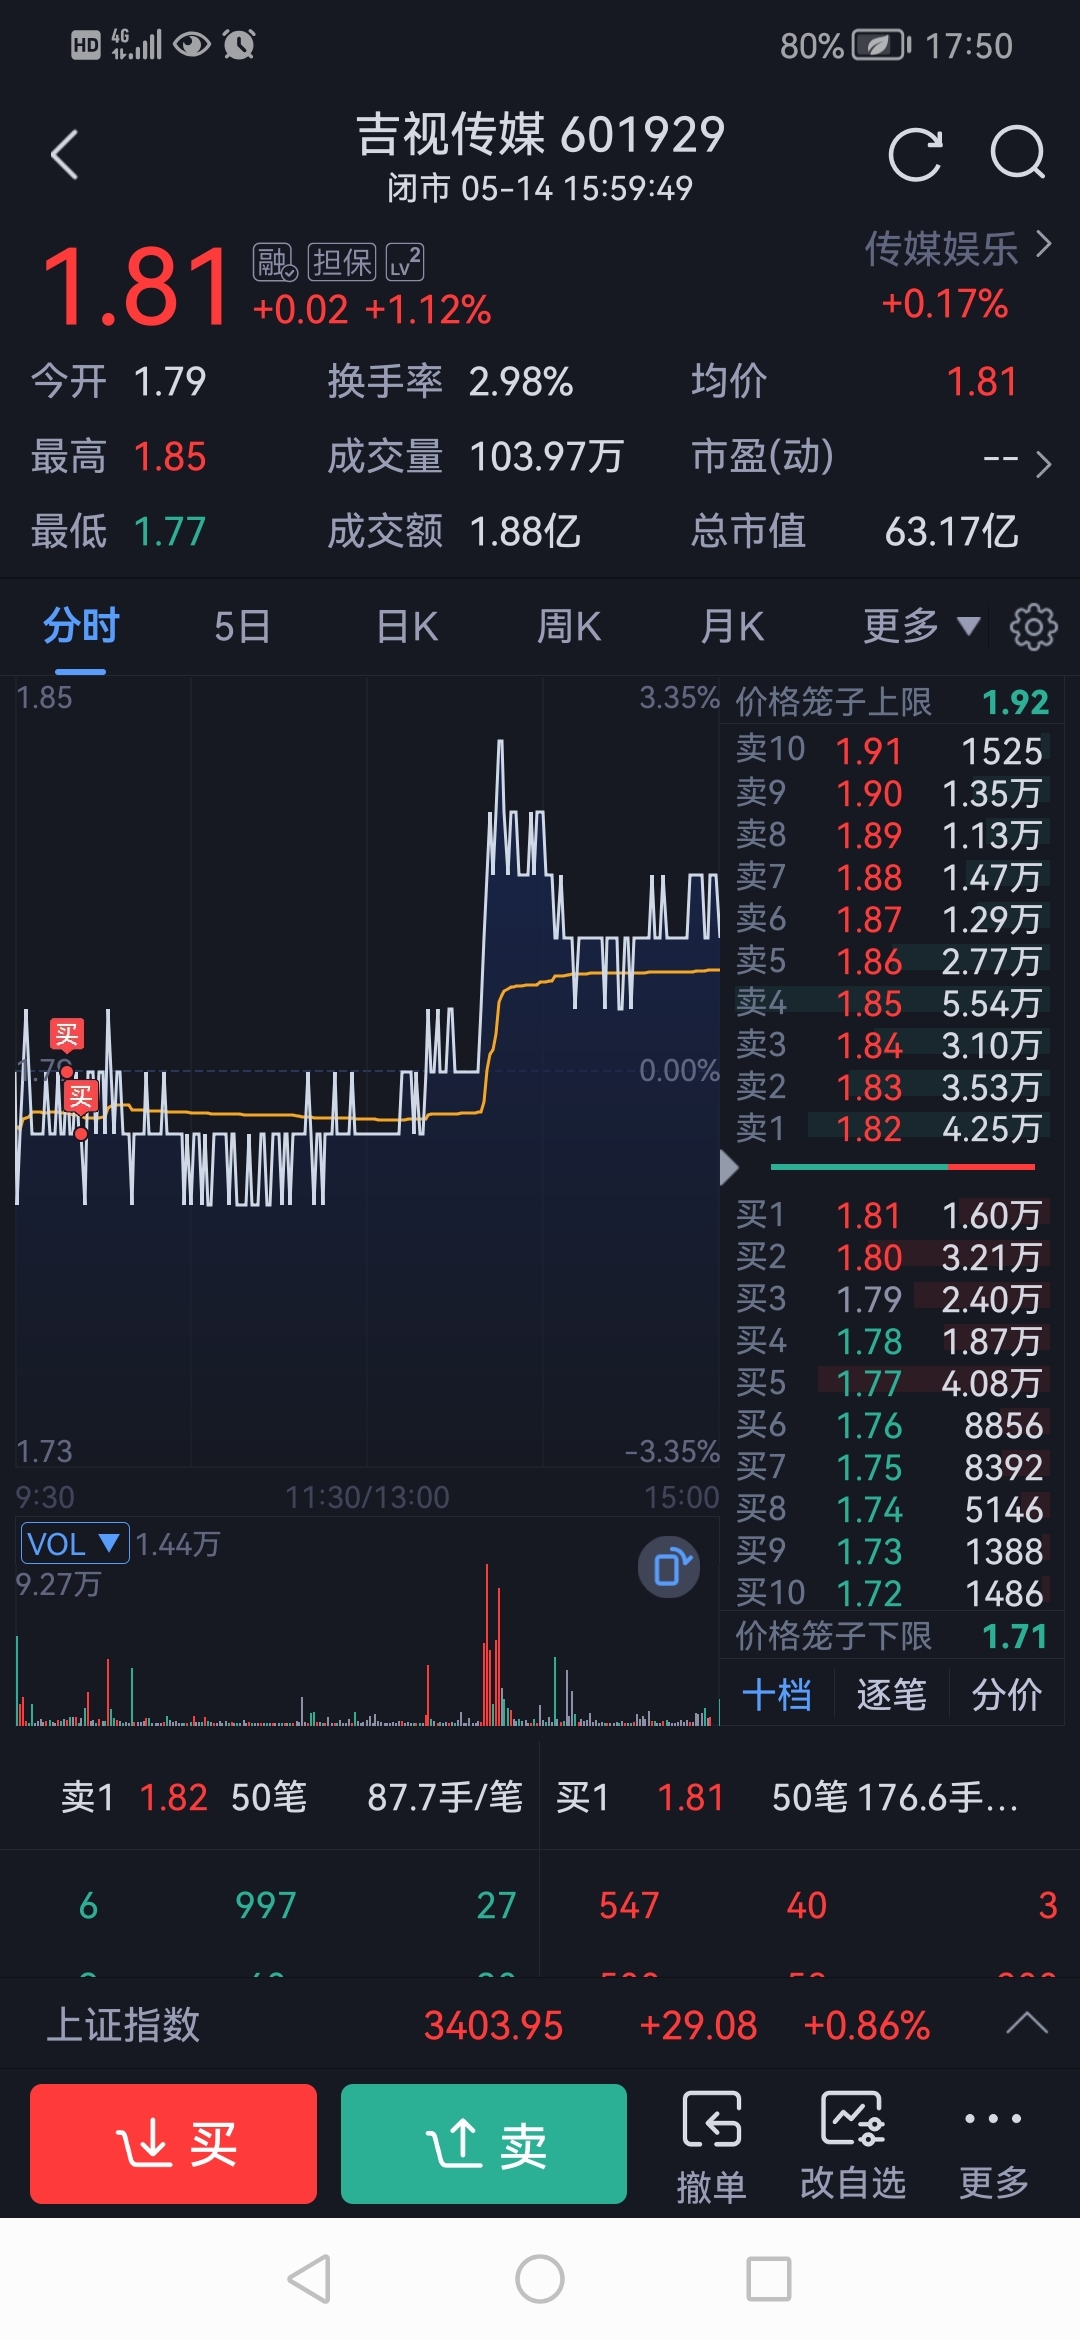Viewport: 1080px width, 2340px height.
Task: Tap the 成交量 103.97万 value
Action: coord(546,457)
